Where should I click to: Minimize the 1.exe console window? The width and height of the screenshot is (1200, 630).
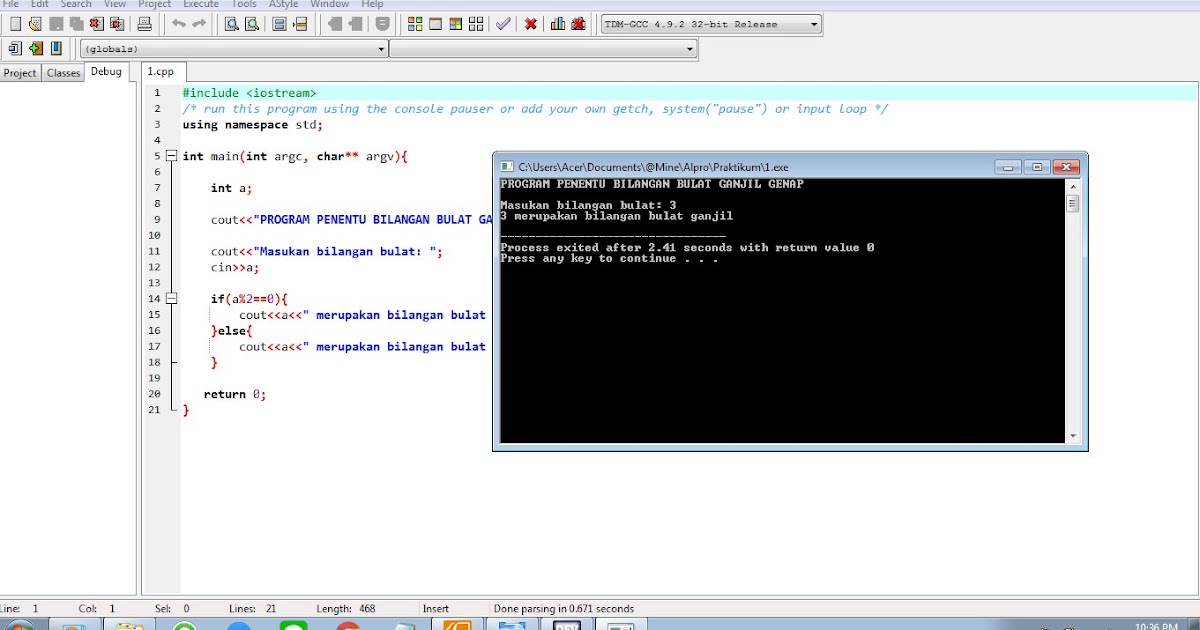coord(1009,166)
